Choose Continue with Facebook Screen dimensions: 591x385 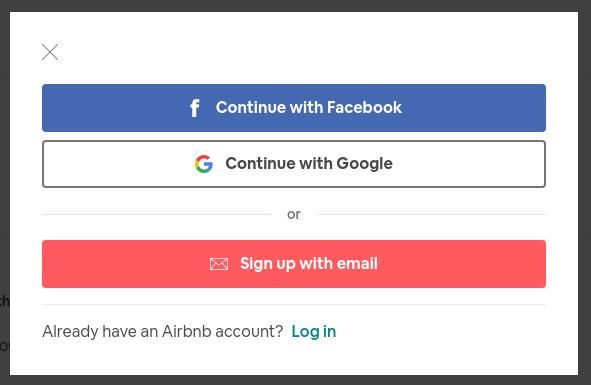294,108
